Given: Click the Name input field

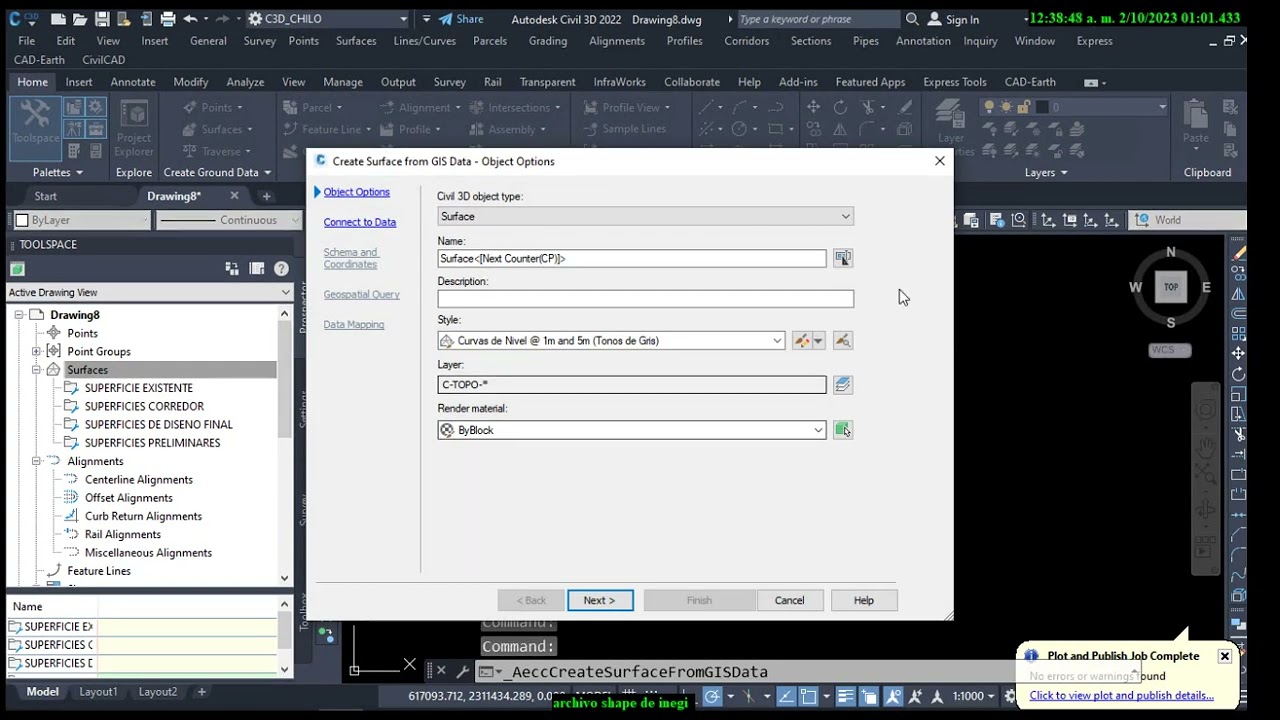Looking at the screenshot, I should tap(632, 258).
